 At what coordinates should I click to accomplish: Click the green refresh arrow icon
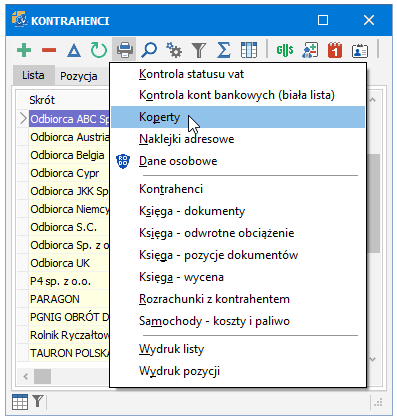pyautogui.click(x=99, y=50)
